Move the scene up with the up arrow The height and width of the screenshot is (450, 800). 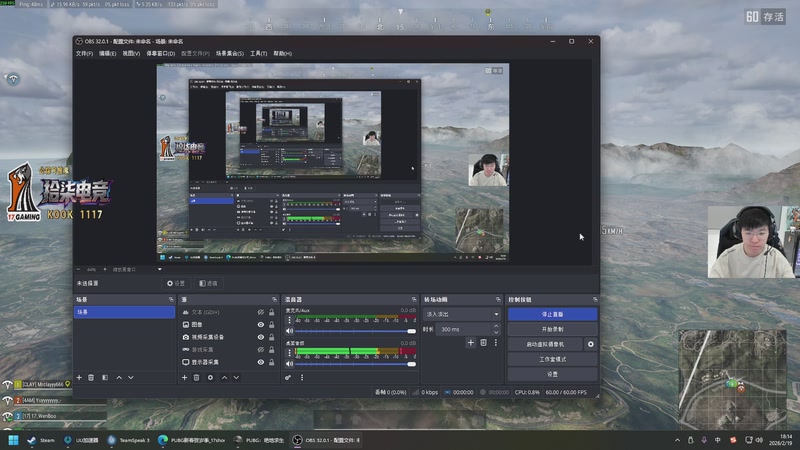point(119,378)
